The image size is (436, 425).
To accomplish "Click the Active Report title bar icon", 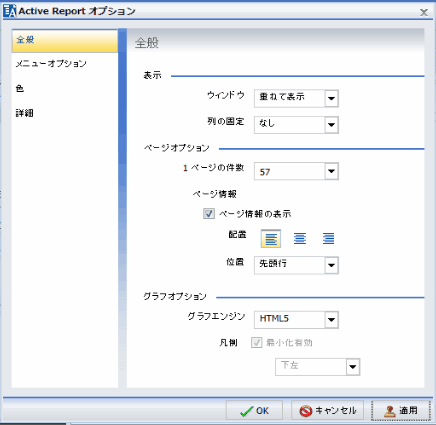I will click(9, 11).
